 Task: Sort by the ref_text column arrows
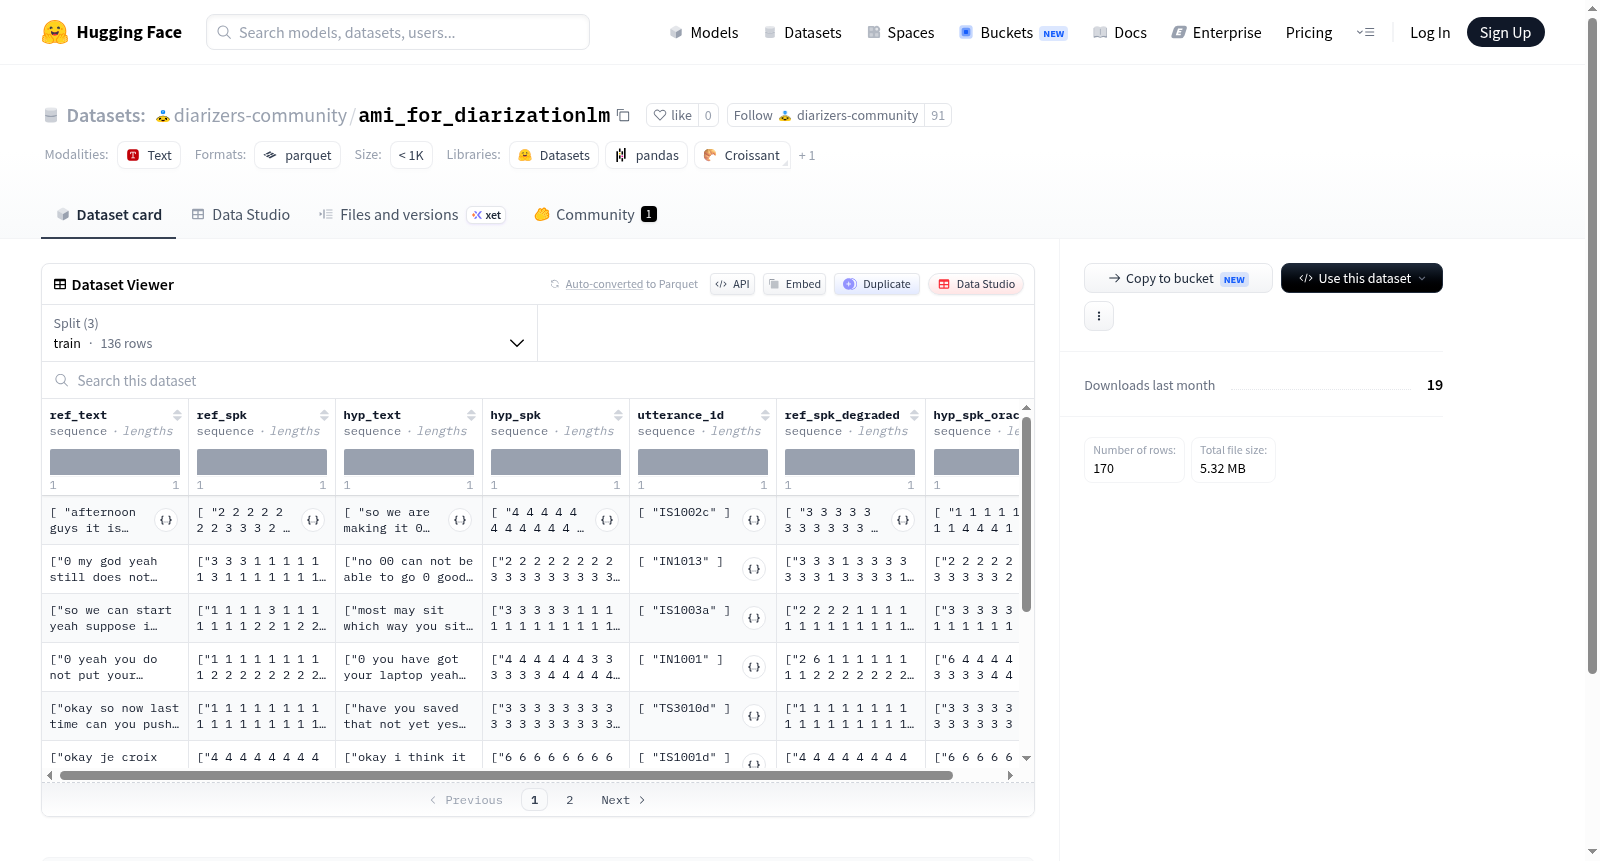pos(177,415)
